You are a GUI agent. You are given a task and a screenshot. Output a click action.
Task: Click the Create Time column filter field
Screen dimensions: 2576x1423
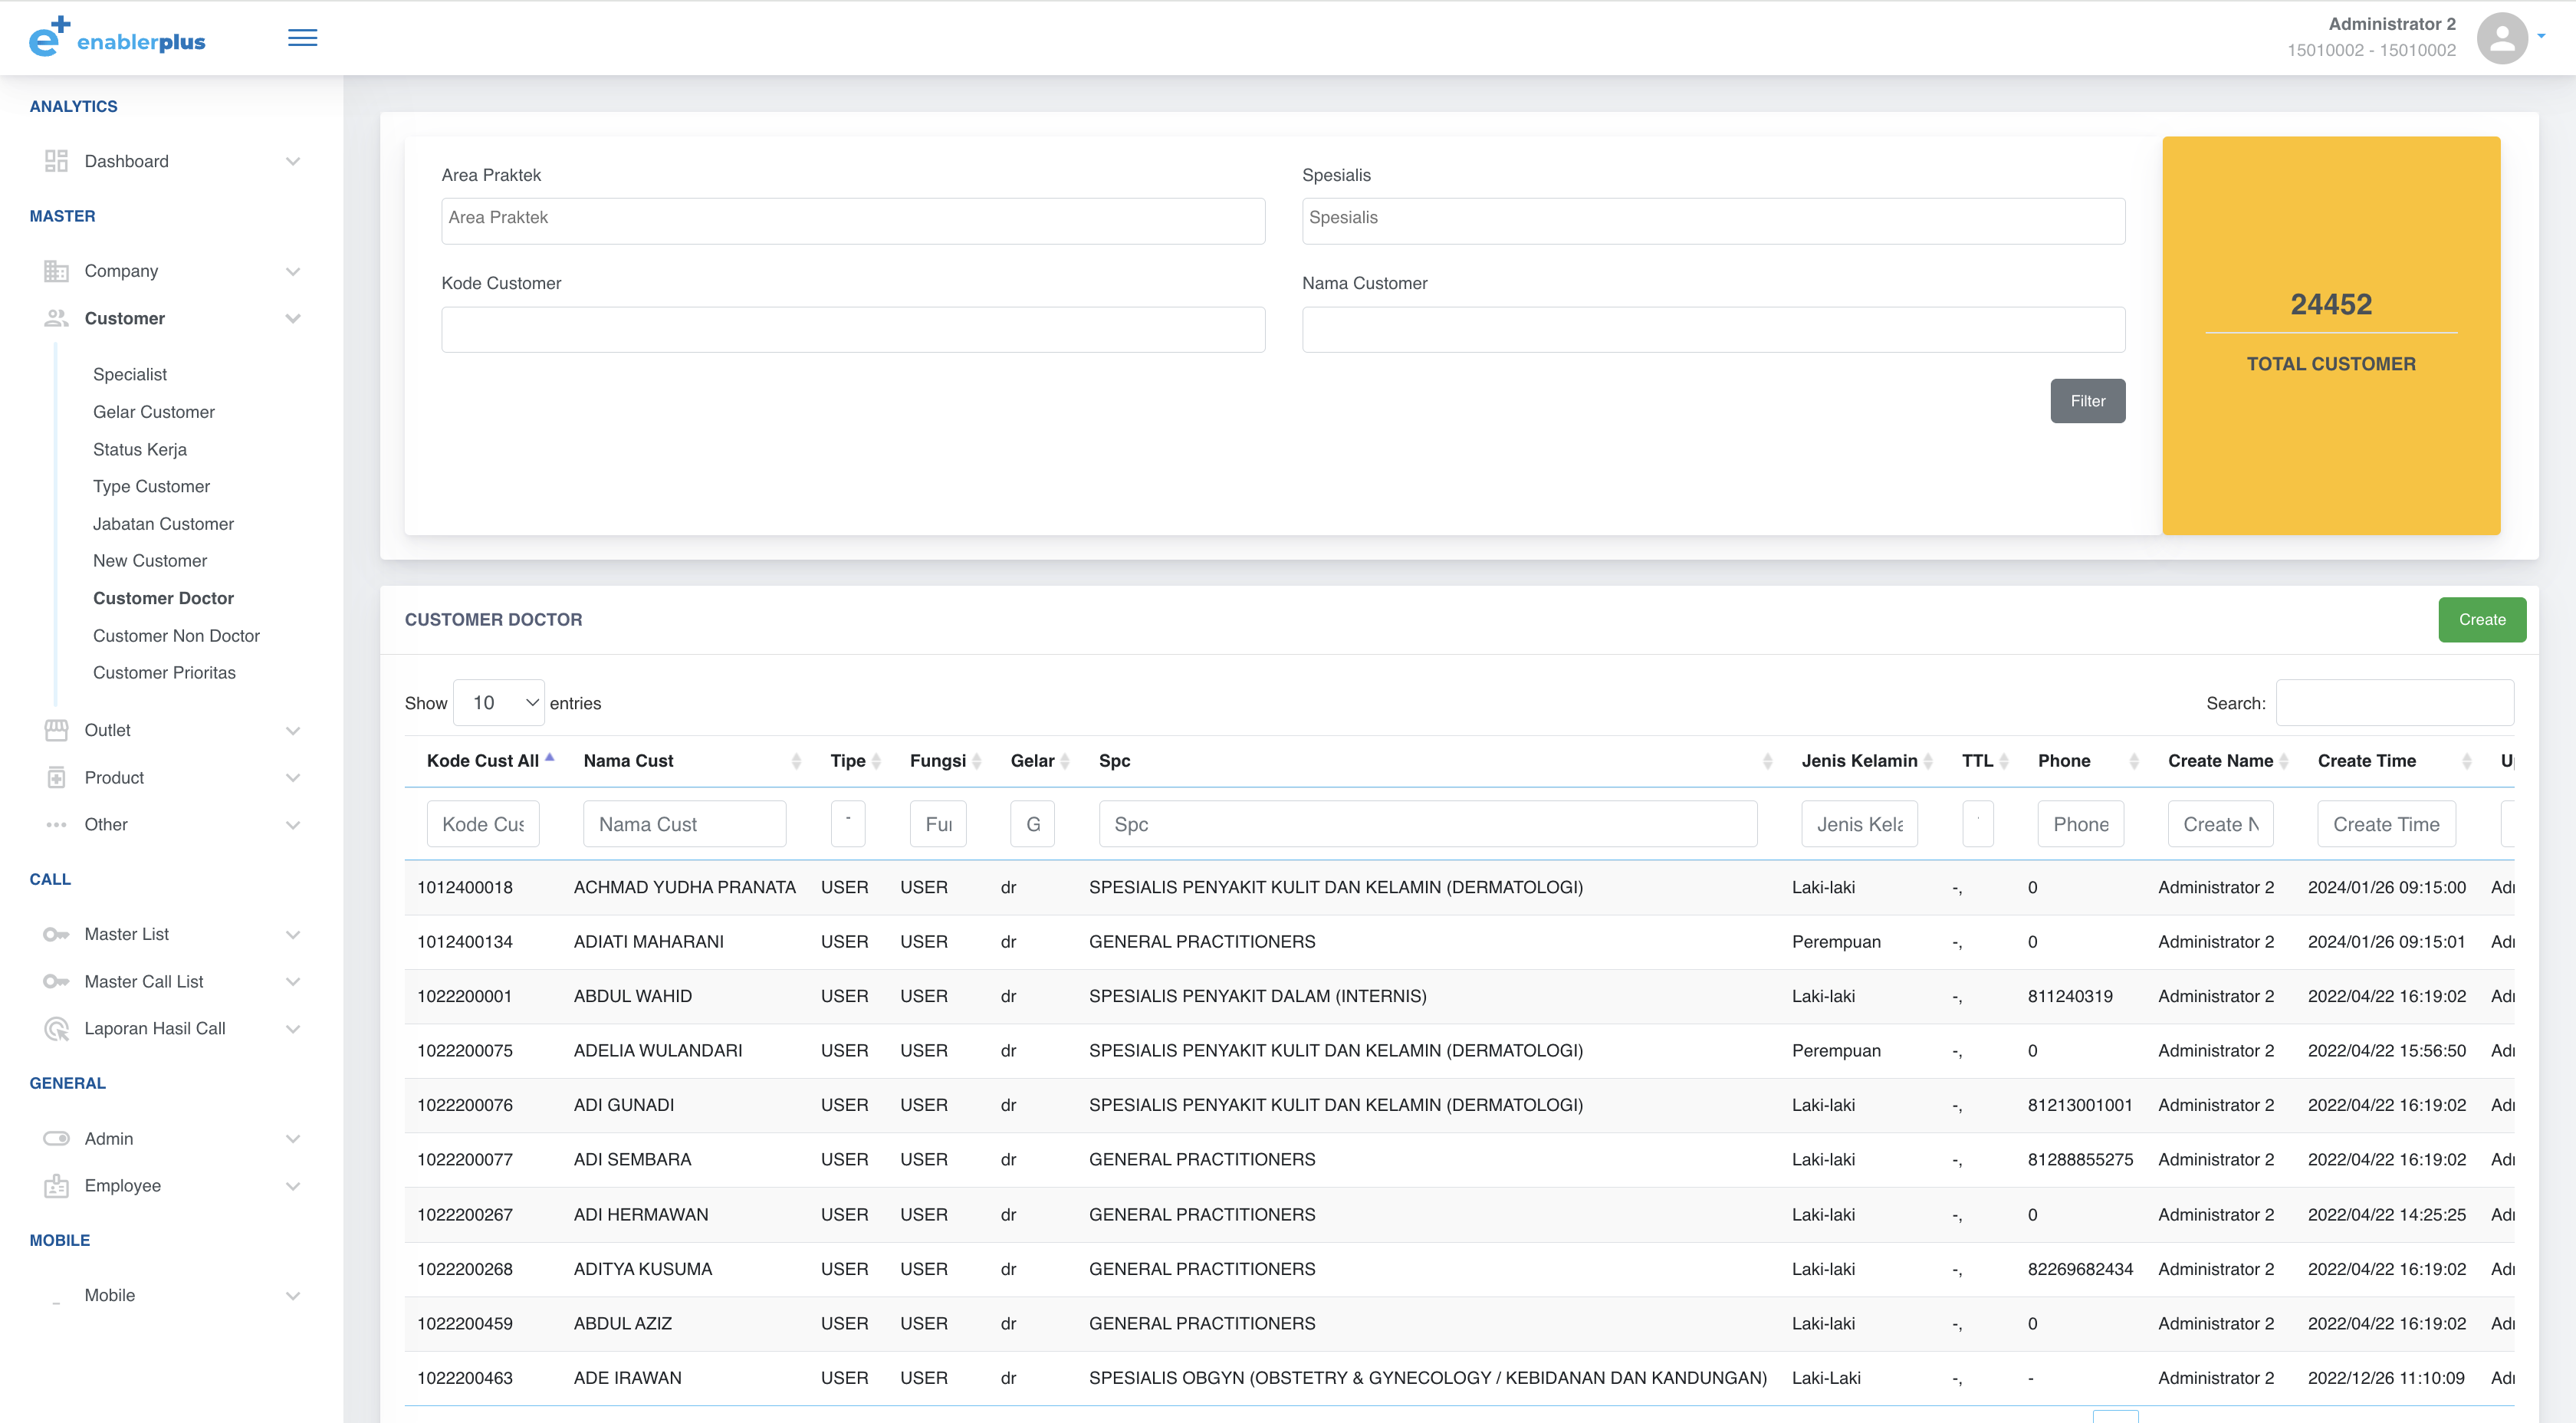click(x=2386, y=824)
